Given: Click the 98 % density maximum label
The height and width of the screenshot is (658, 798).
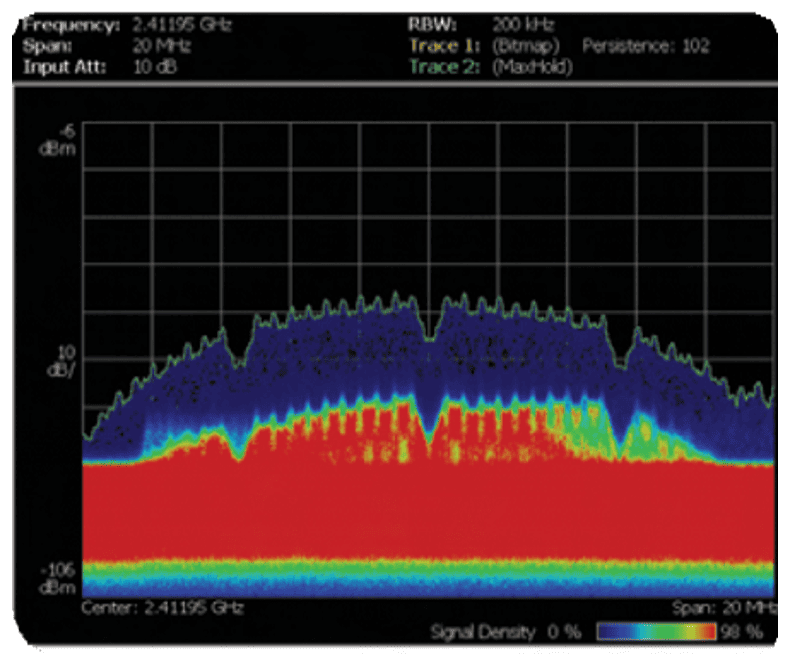Looking at the screenshot, I should (x=740, y=632).
